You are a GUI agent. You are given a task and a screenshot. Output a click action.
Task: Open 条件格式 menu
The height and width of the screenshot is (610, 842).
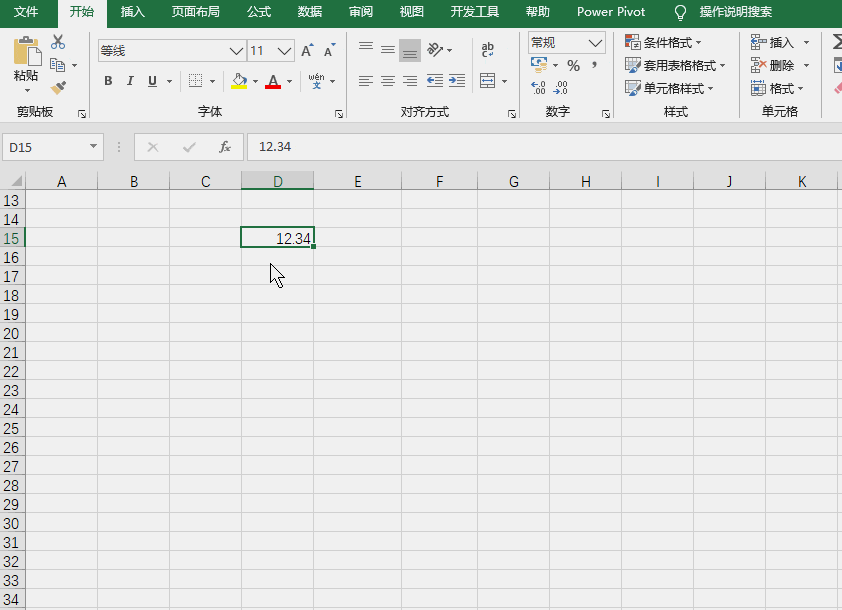pyautogui.click(x=663, y=42)
